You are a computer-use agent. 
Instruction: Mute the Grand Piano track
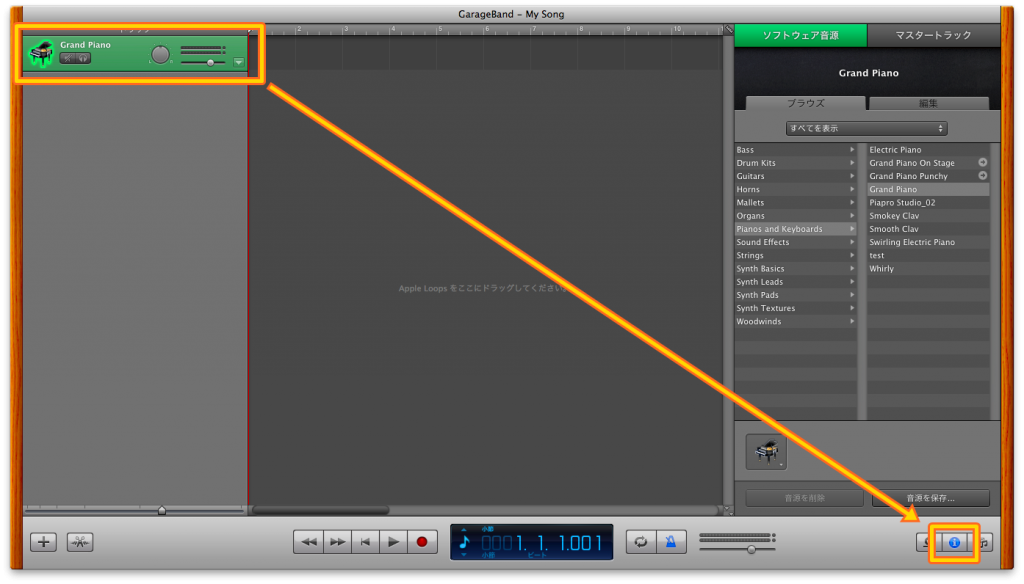[x=67, y=58]
